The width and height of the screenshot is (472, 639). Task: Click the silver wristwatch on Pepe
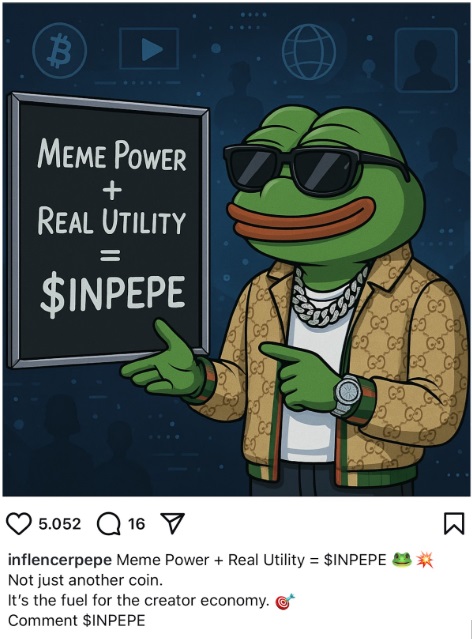pos(347,394)
